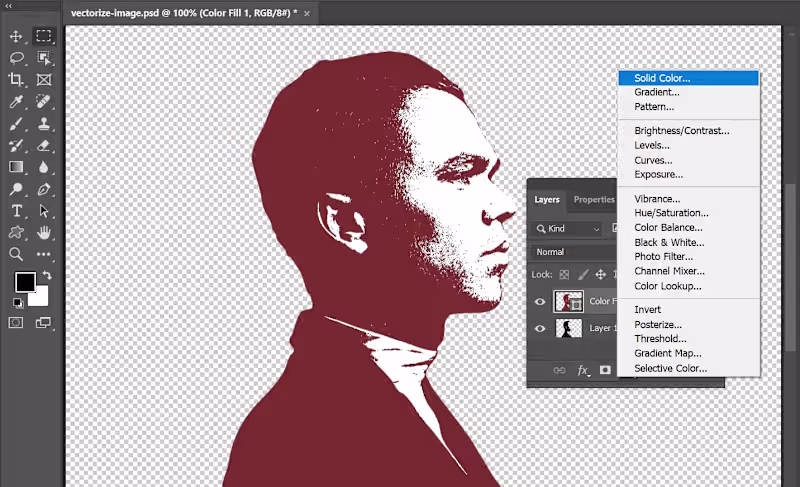This screenshot has width=800, height=487.
Task: Toggle lock transparent pixels
Action: [x=564, y=275]
